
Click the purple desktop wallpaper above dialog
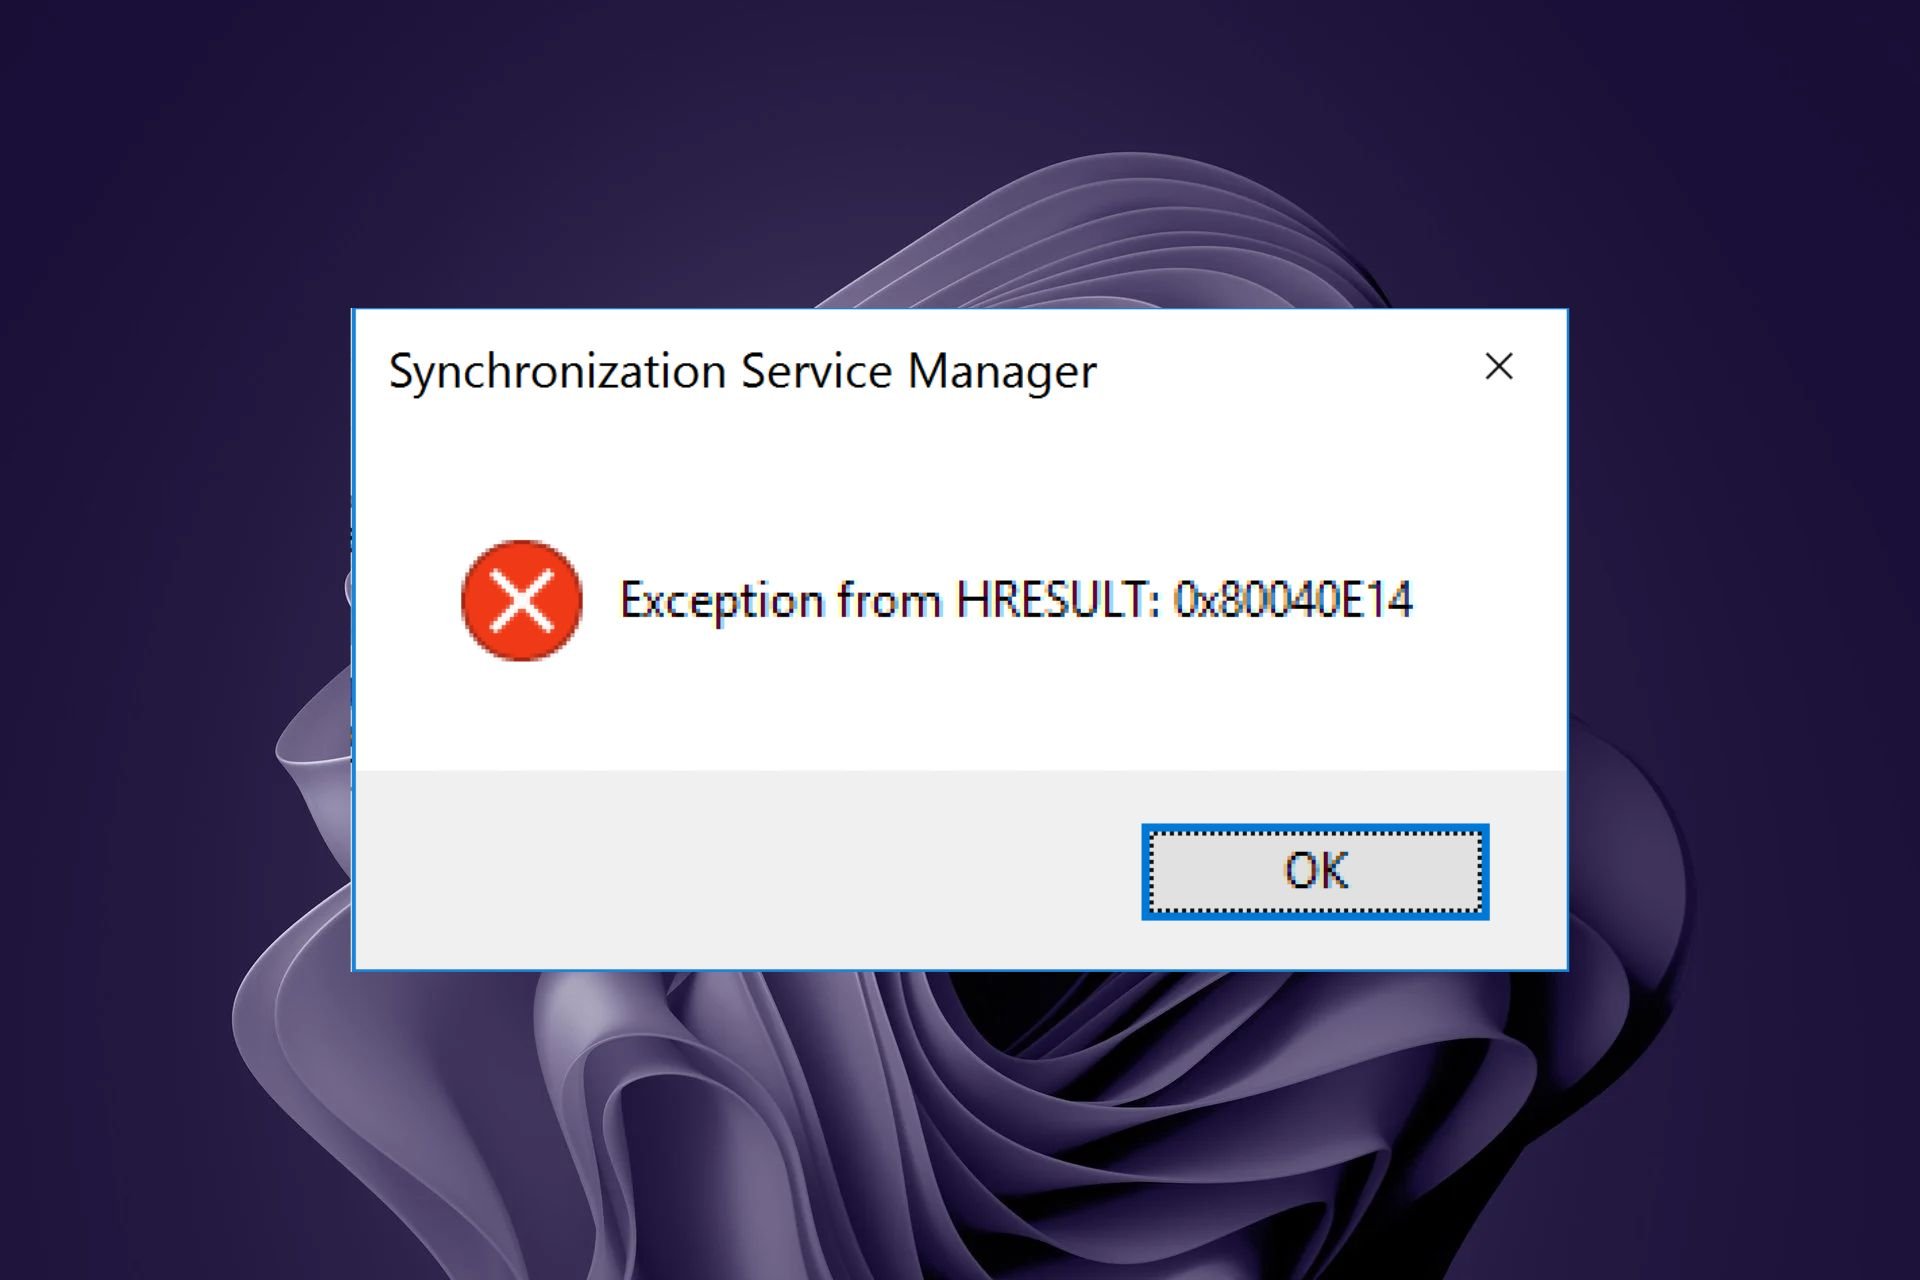(960, 150)
